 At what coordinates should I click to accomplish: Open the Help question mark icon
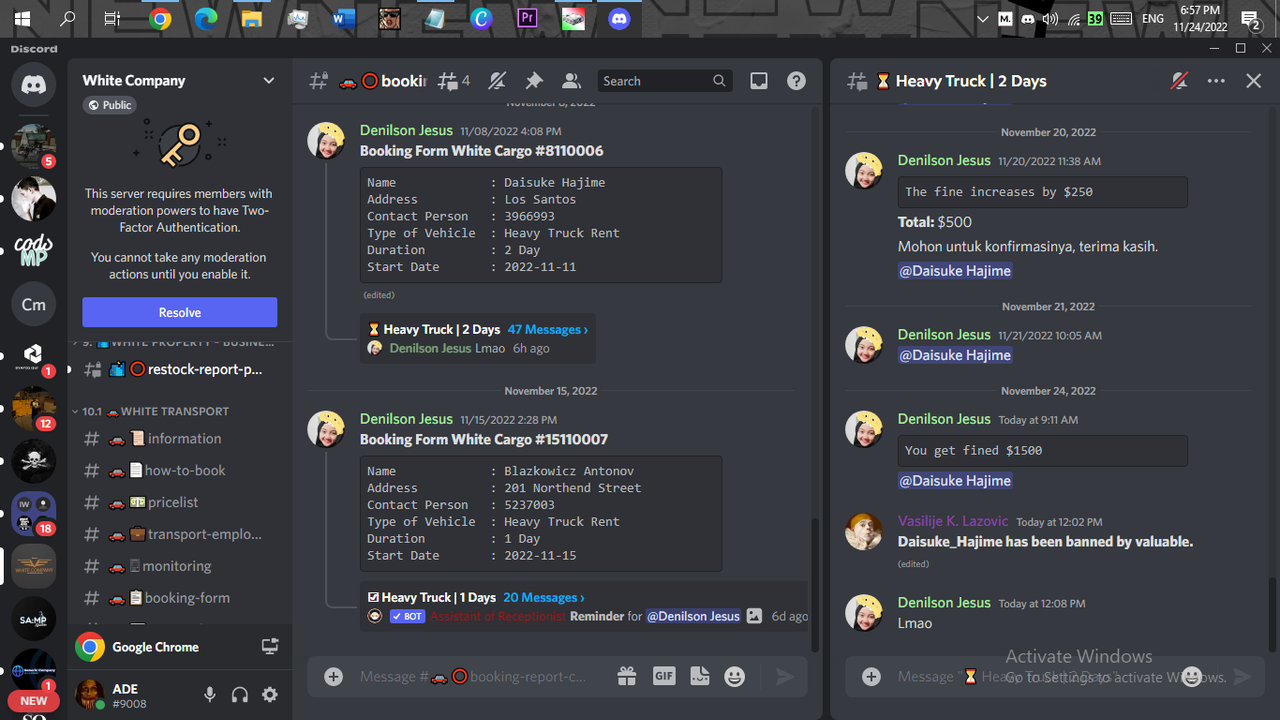[797, 81]
